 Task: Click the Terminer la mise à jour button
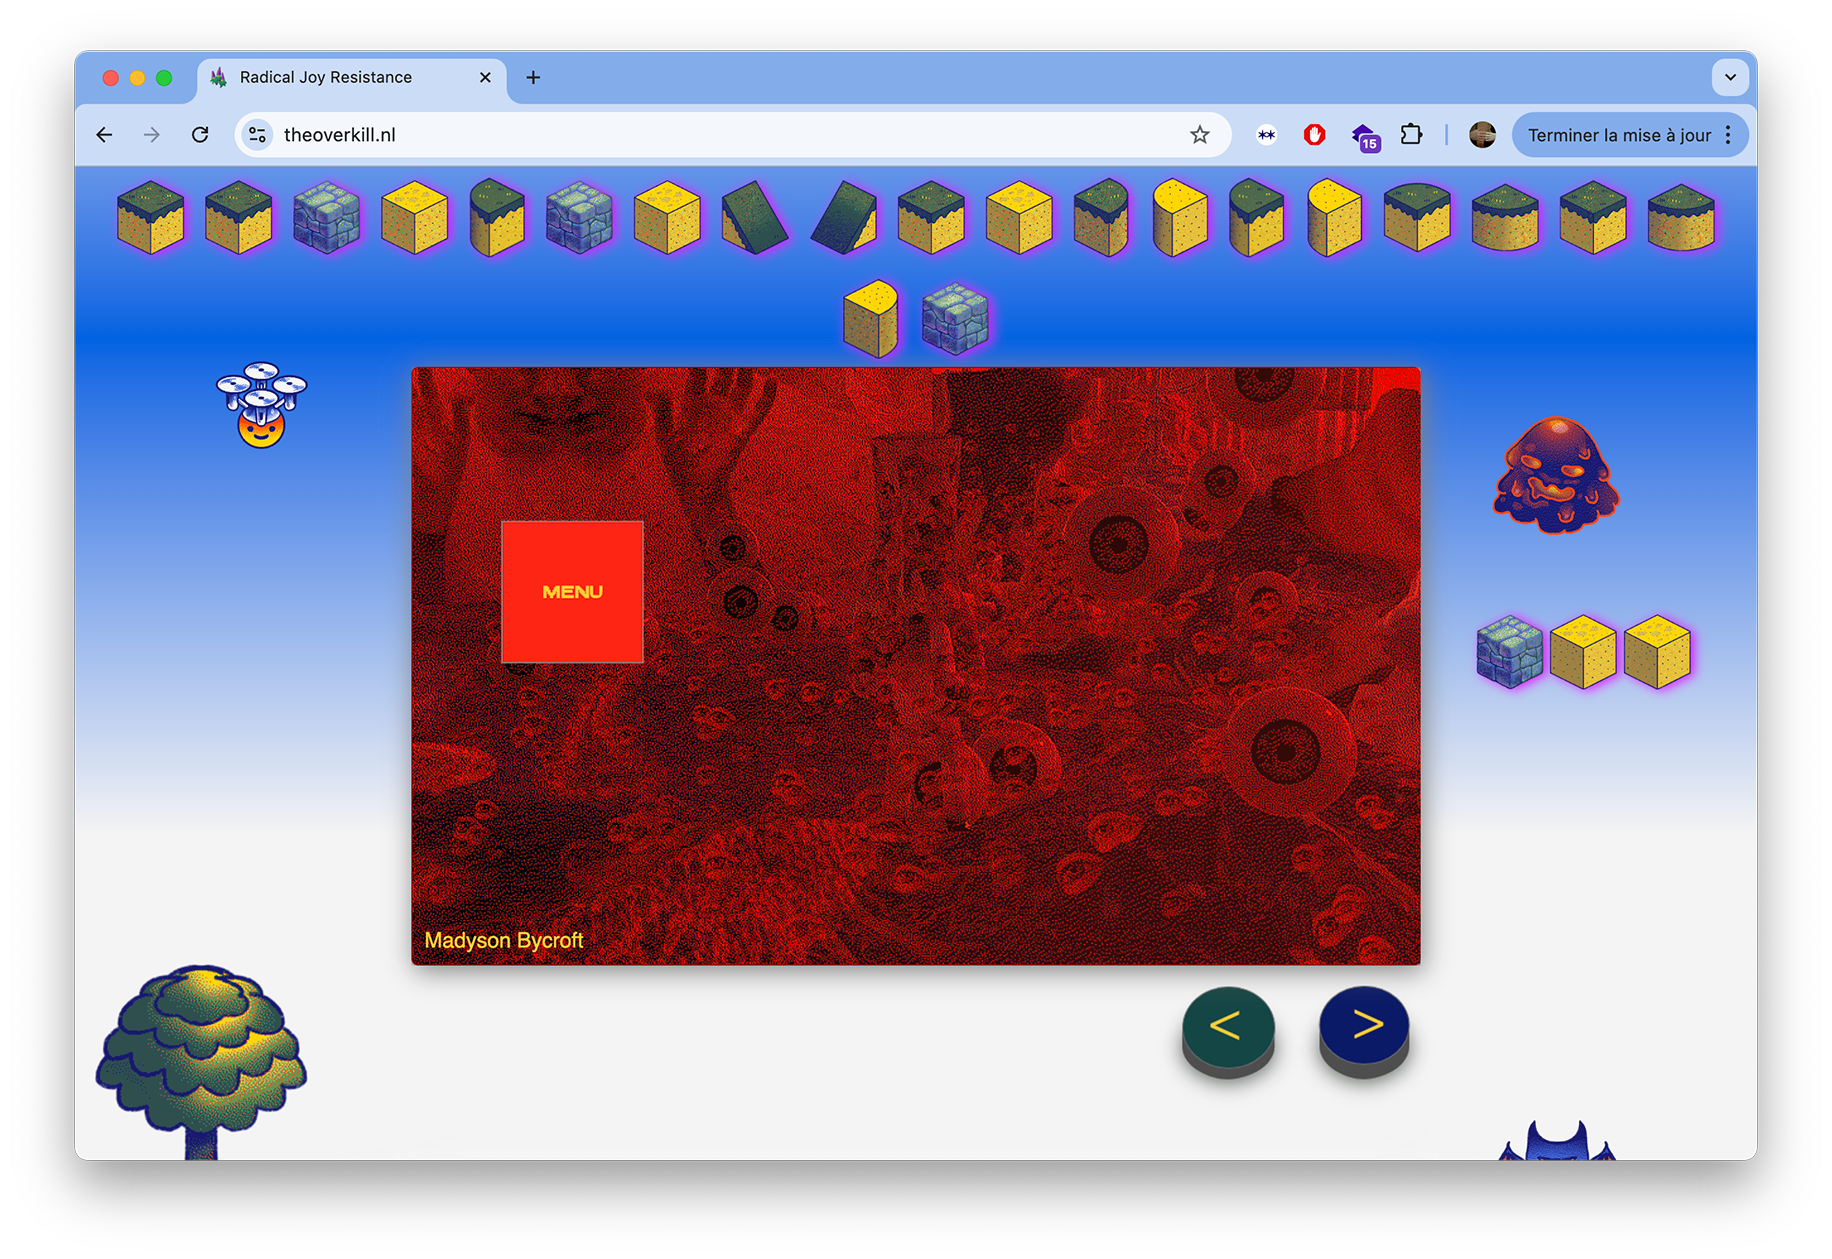(1619, 135)
